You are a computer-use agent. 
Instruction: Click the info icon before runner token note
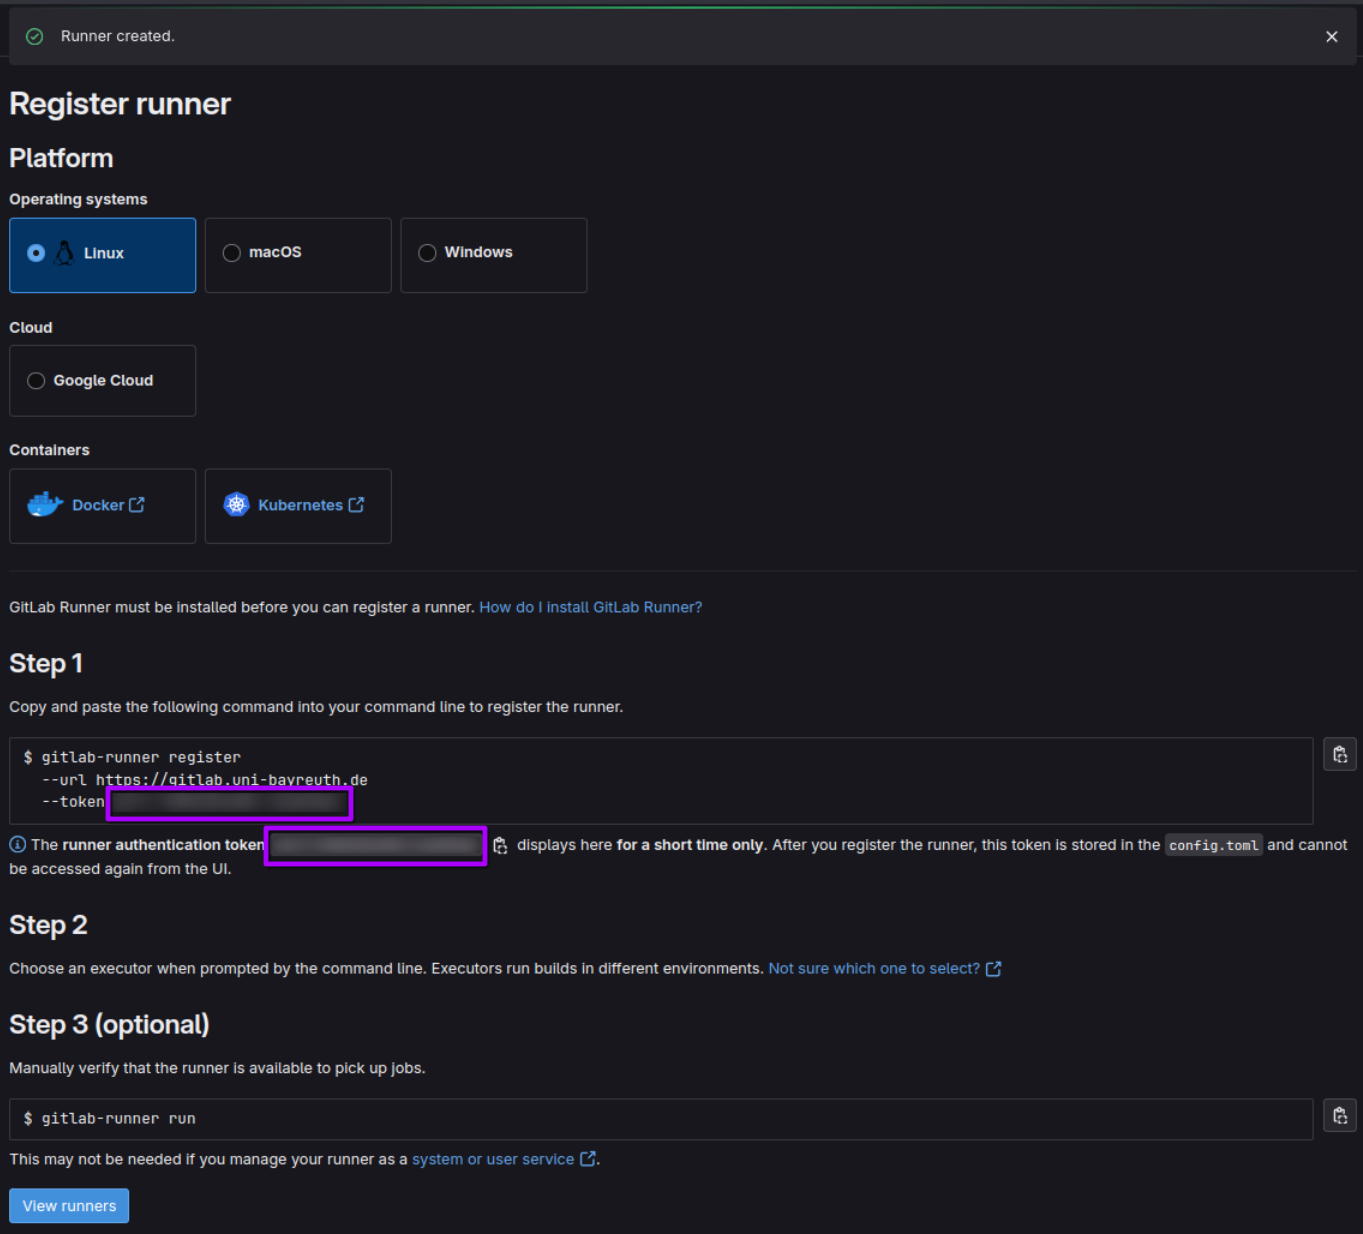click(17, 845)
